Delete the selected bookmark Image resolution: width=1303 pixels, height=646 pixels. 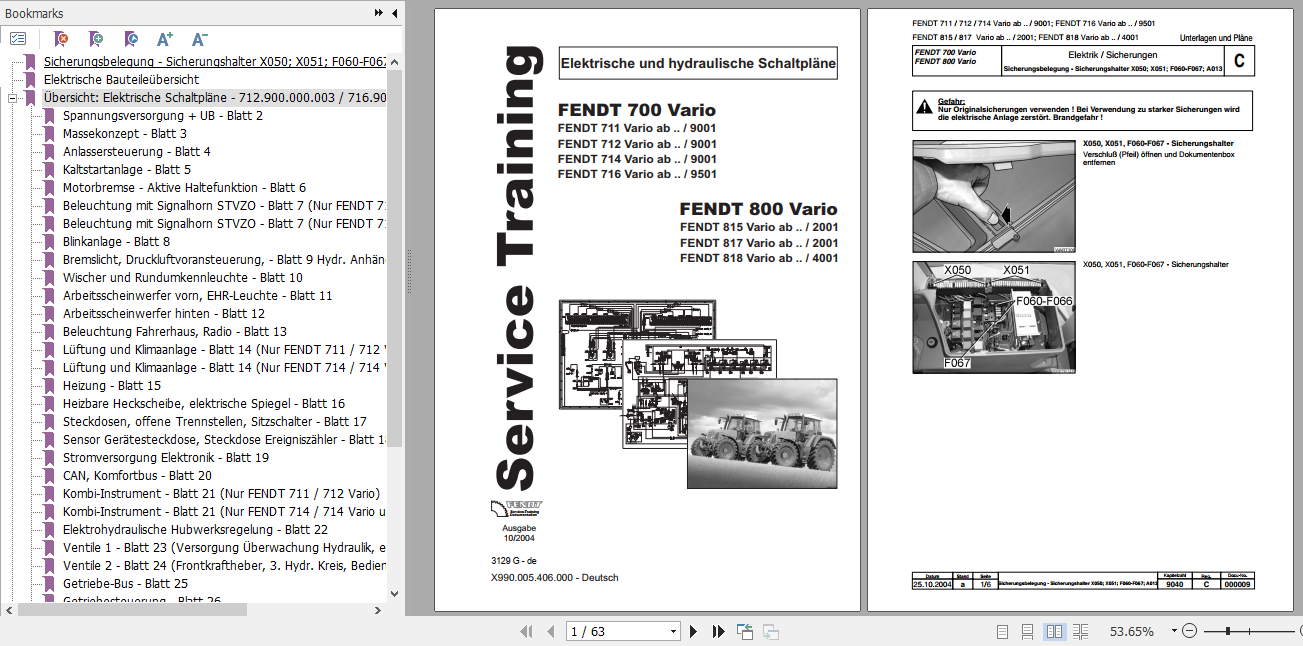61,39
